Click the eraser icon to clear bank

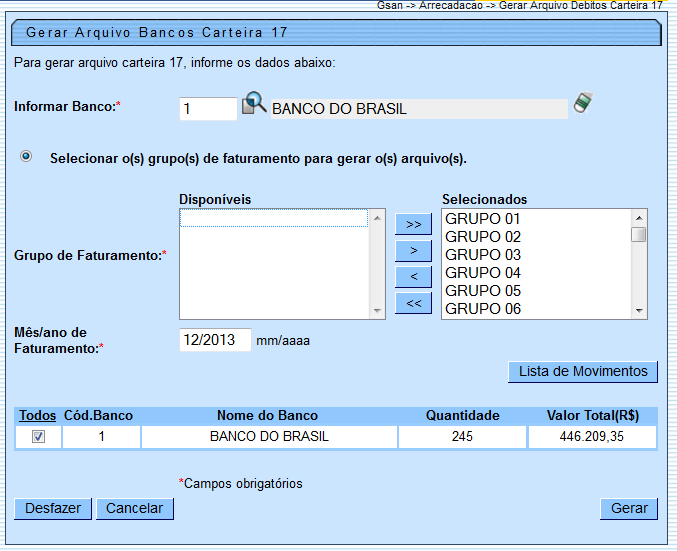point(582,103)
